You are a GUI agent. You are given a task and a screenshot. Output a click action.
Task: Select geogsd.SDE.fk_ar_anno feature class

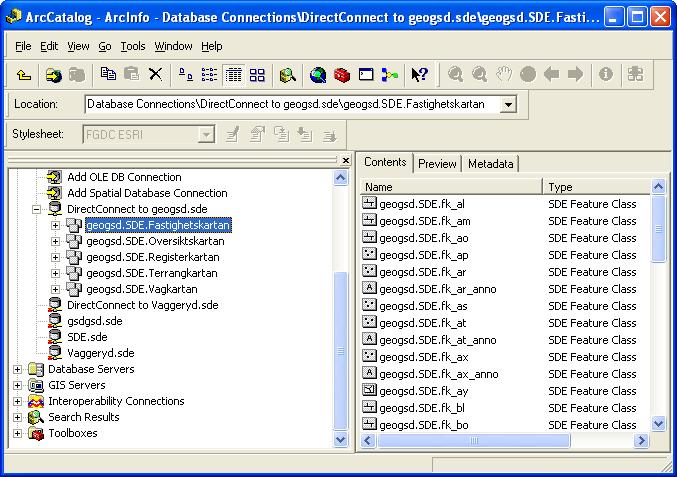438,289
